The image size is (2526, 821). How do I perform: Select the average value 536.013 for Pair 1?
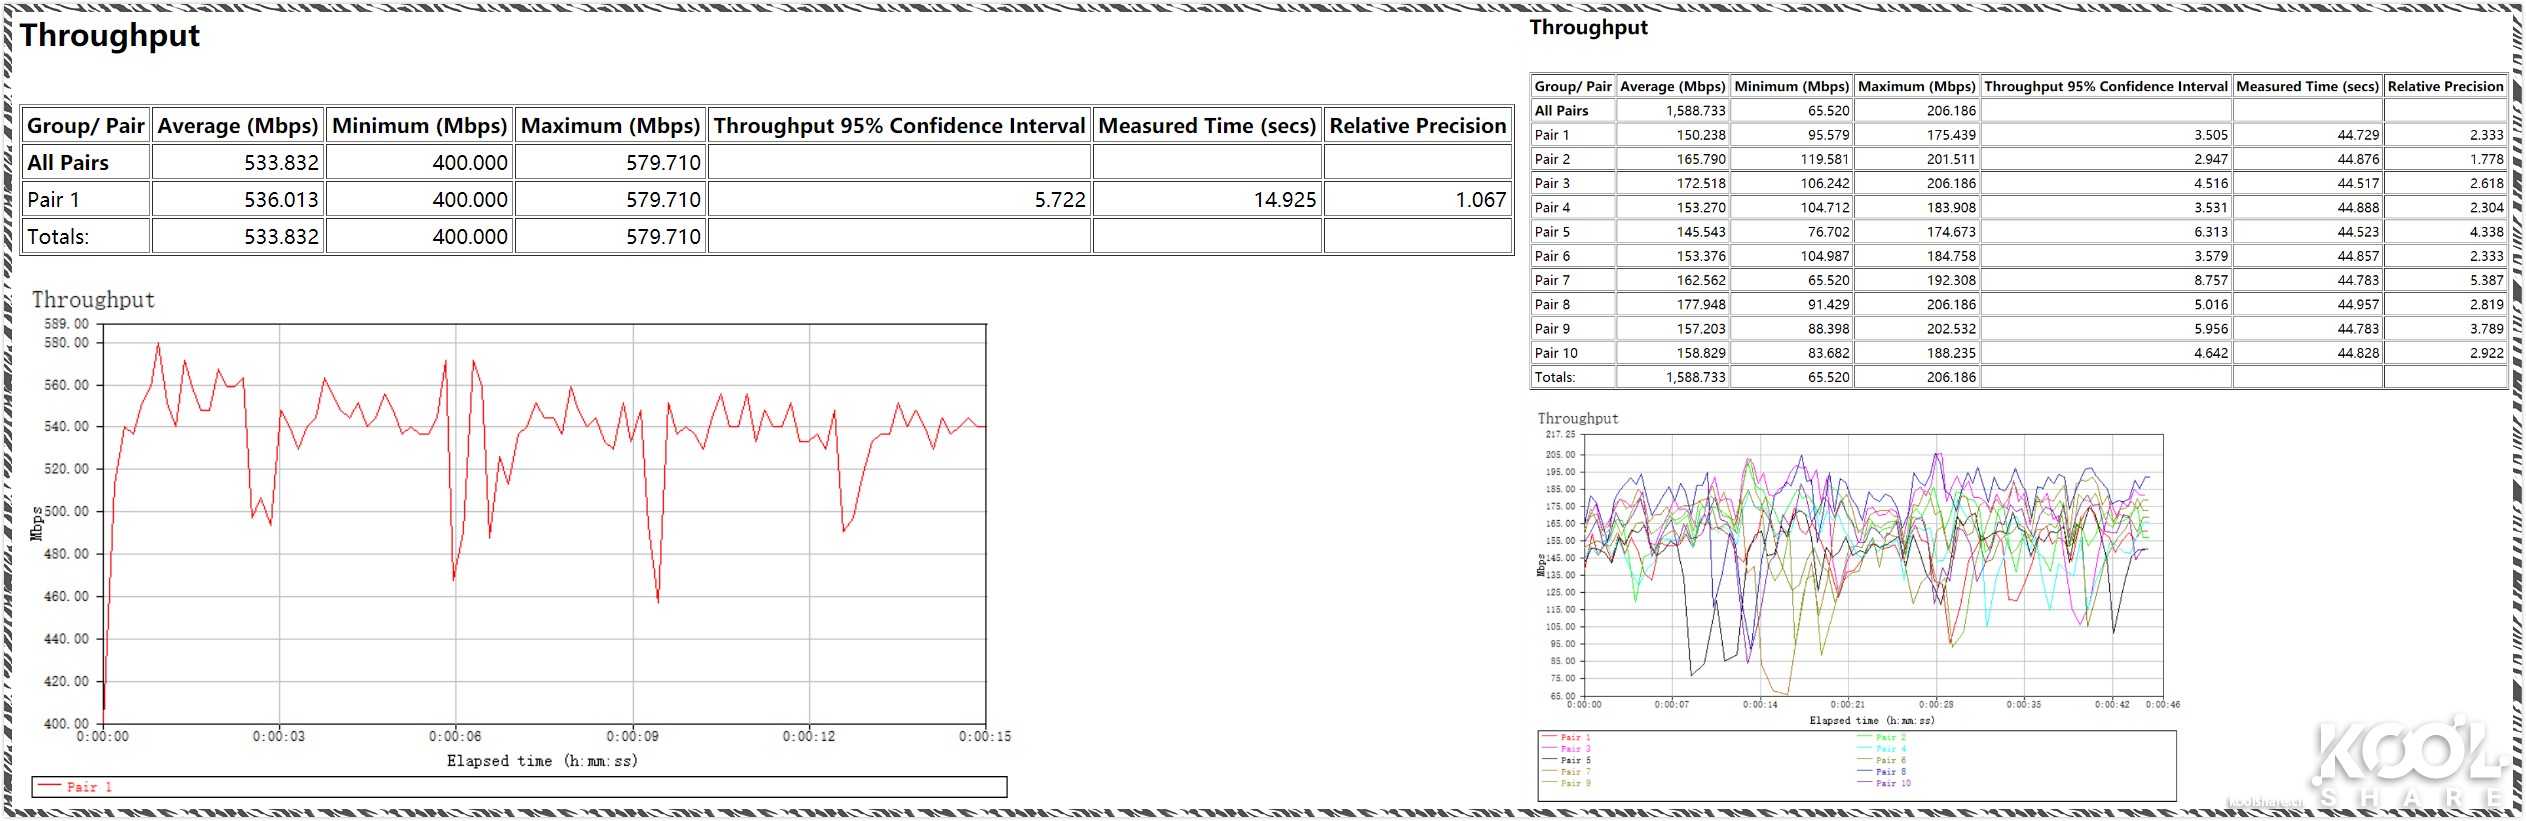click(281, 200)
